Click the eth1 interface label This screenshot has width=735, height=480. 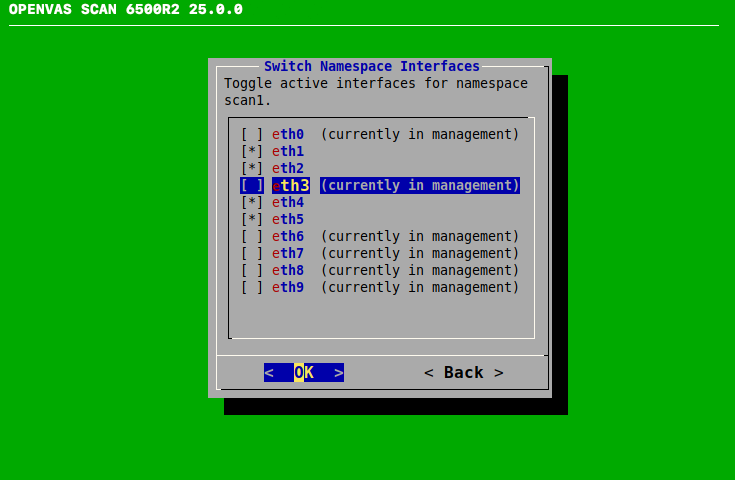[x=288, y=151]
